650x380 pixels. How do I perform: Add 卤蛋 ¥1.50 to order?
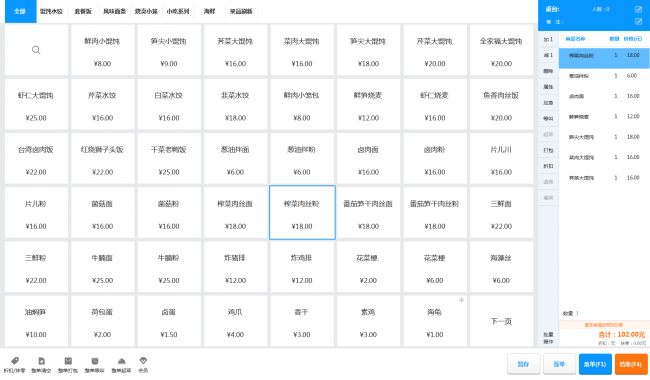pos(169,321)
